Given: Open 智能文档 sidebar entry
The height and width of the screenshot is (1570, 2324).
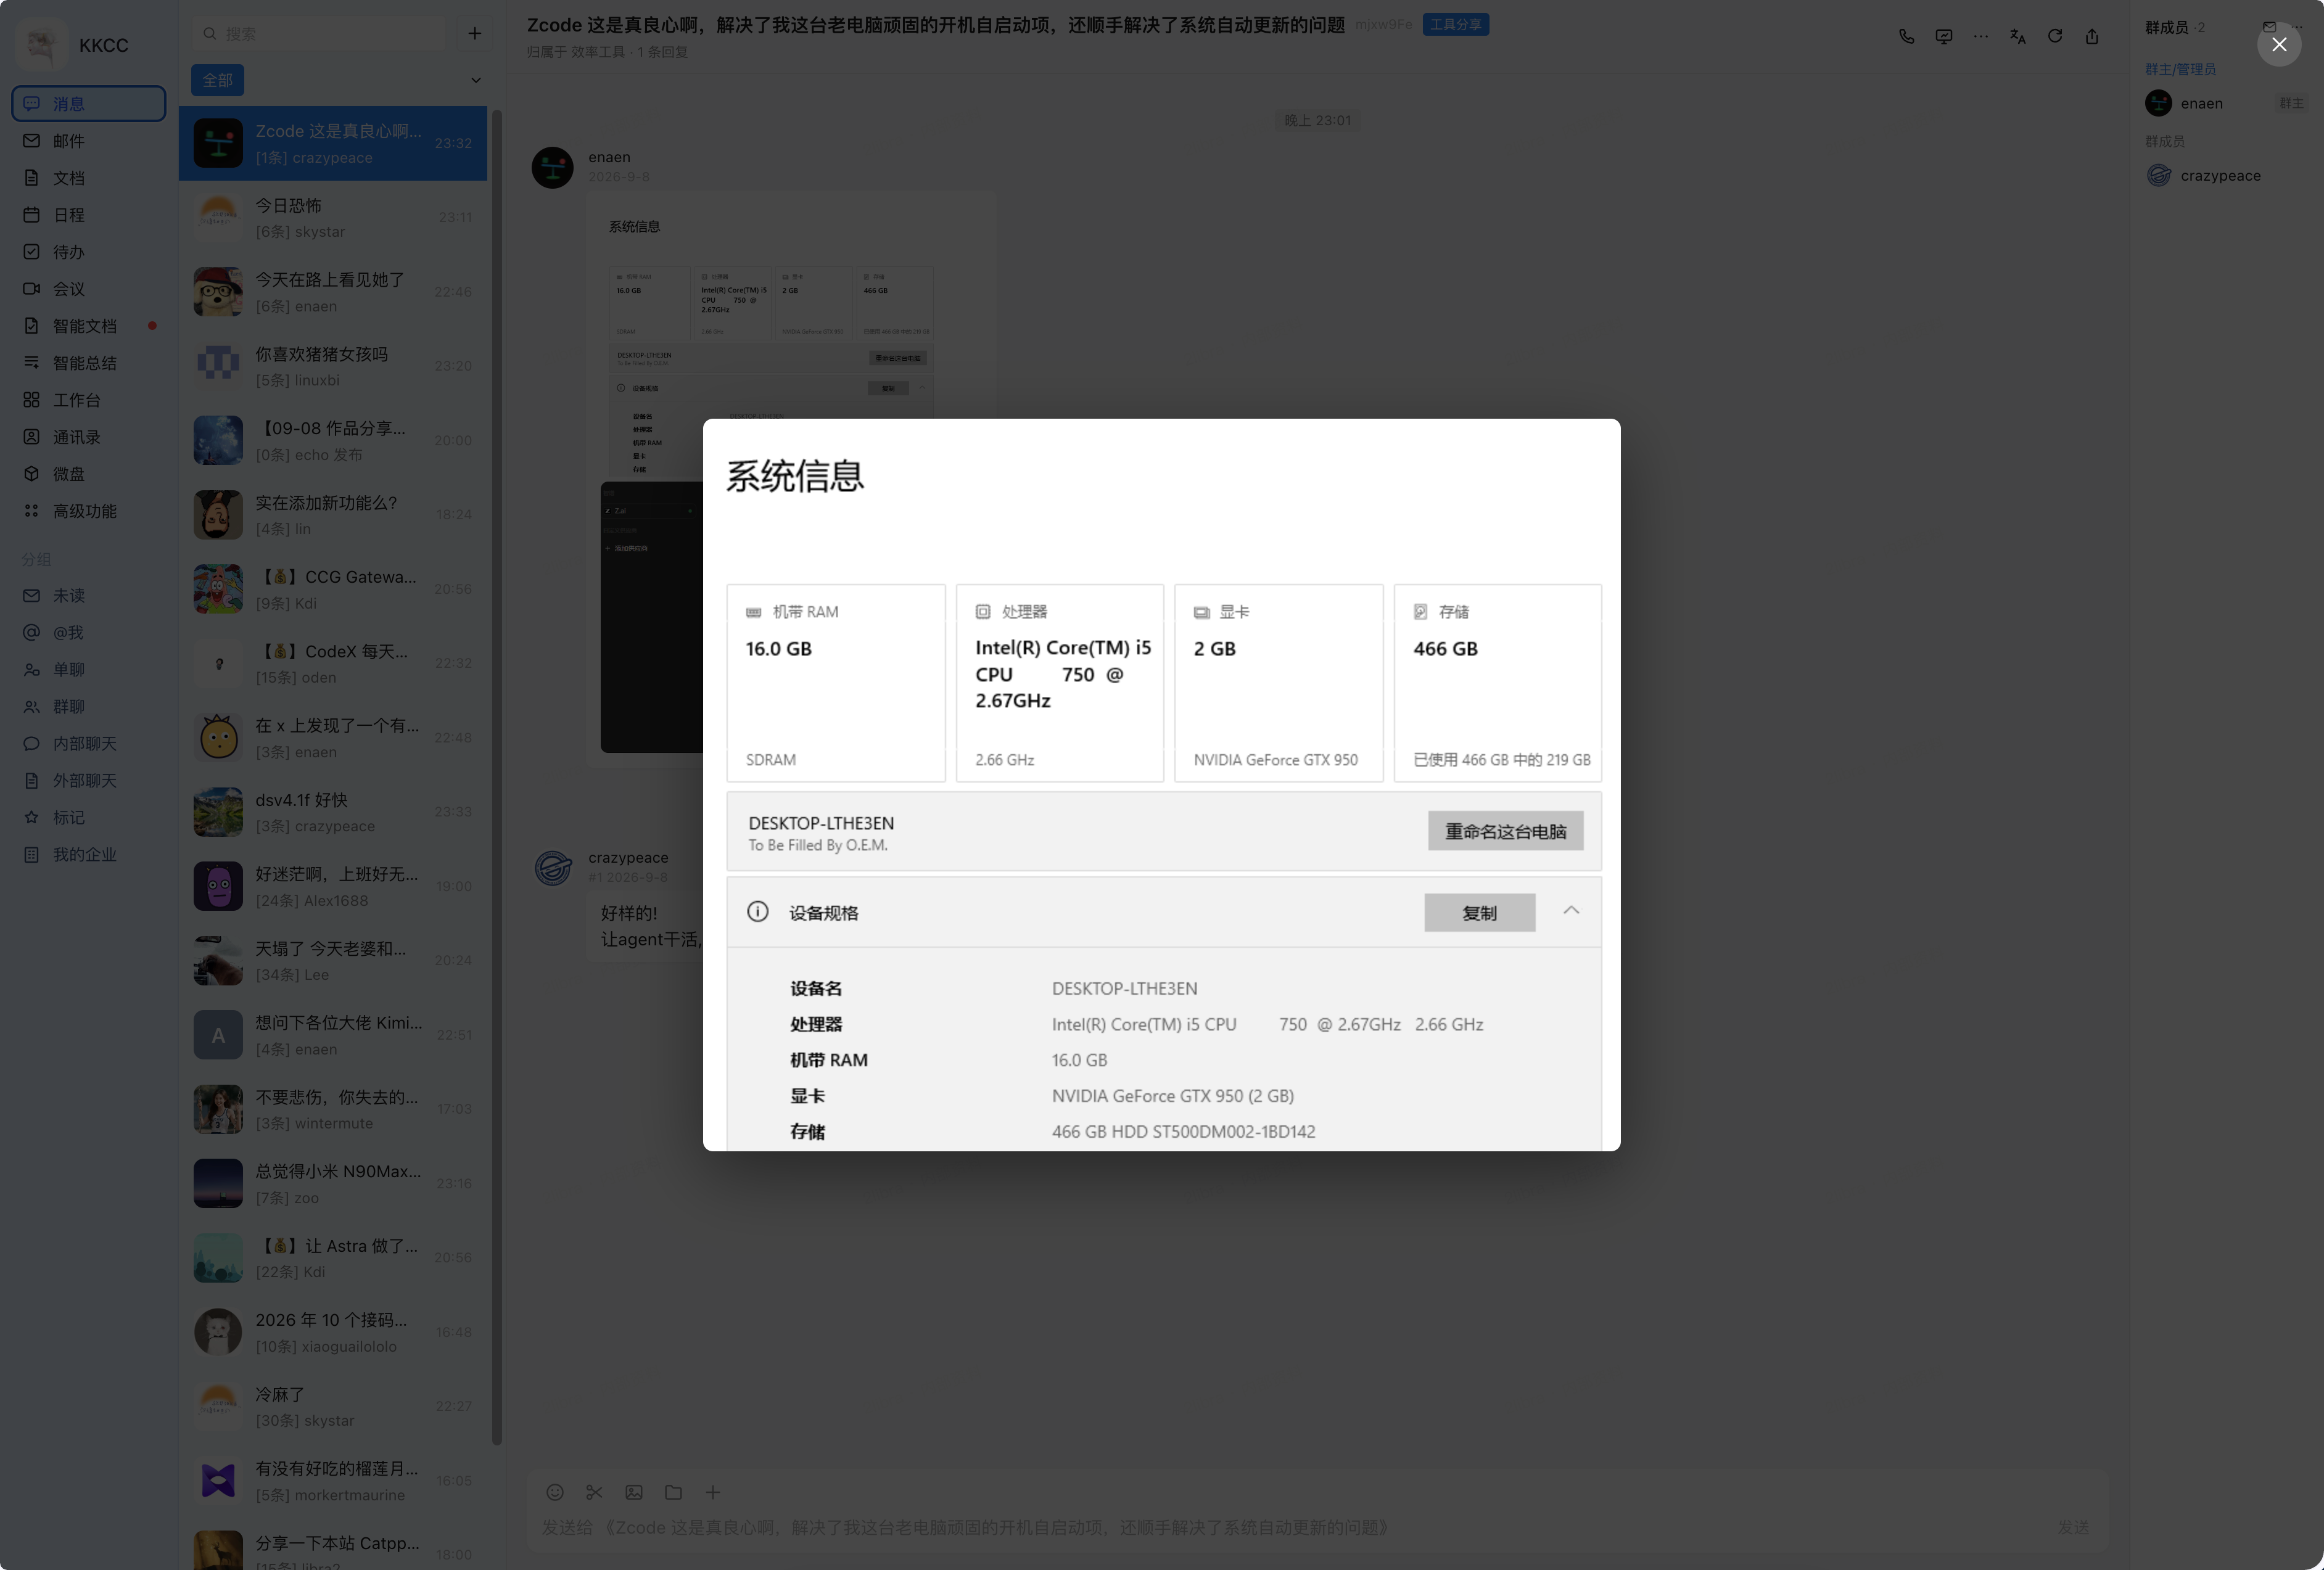Looking at the screenshot, I should click(89, 325).
